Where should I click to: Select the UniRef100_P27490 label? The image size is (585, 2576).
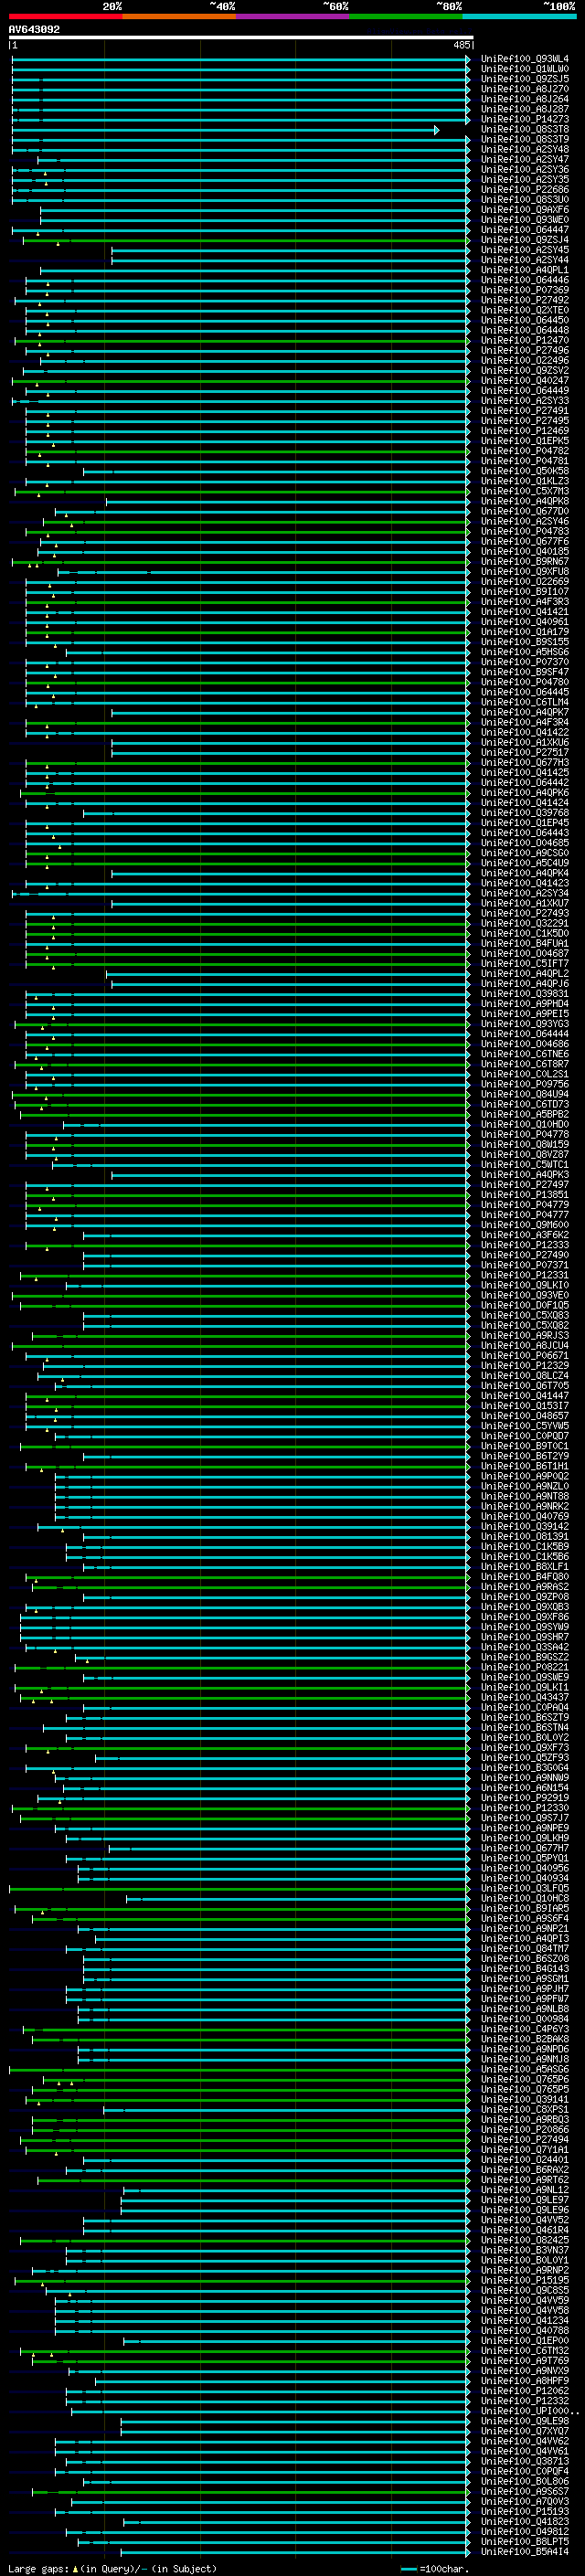(524, 1255)
